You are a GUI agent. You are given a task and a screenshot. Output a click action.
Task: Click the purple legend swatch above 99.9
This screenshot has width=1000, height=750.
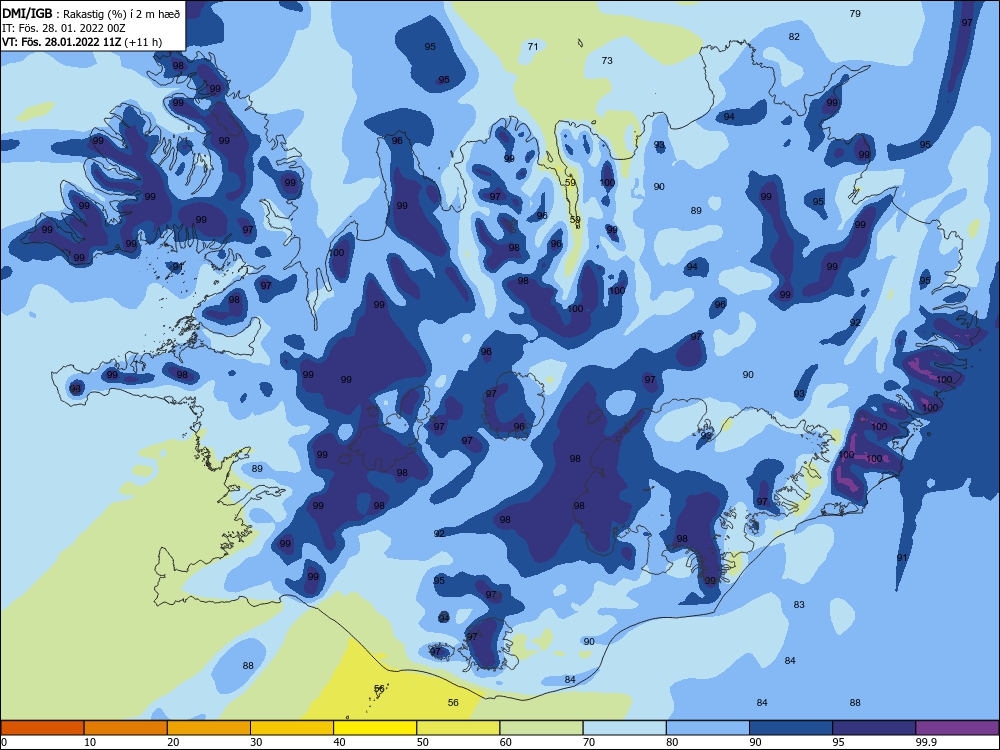(957, 728)
